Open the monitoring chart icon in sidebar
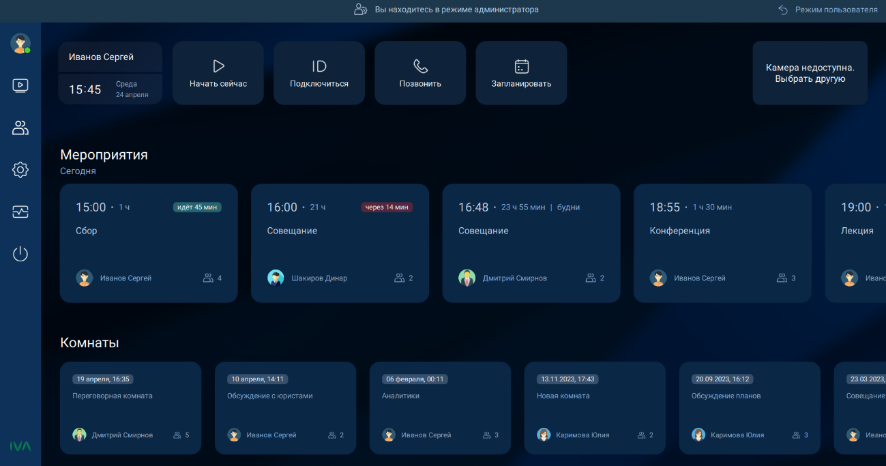The image size is (886, 466). click(20, 212)
